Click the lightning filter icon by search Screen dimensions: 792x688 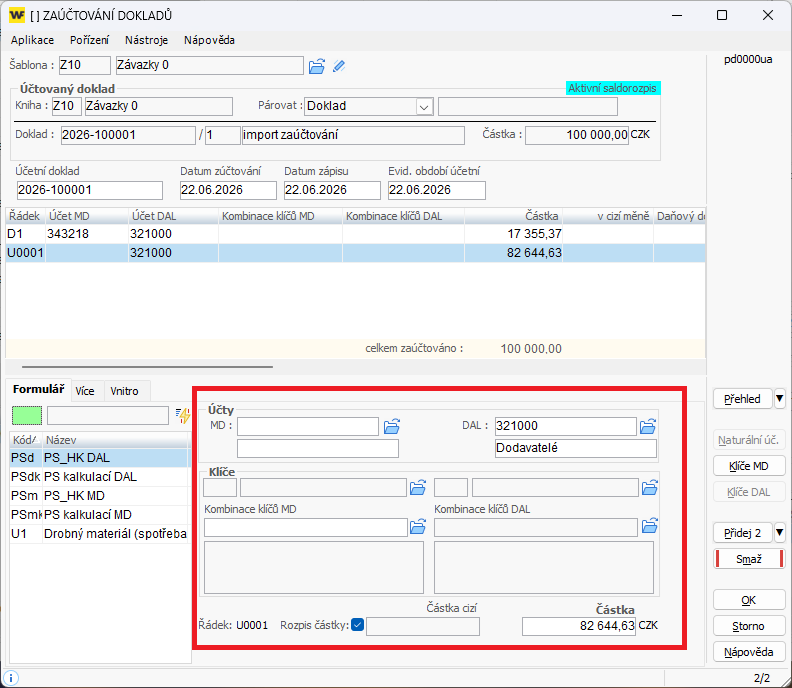(183, 416)
